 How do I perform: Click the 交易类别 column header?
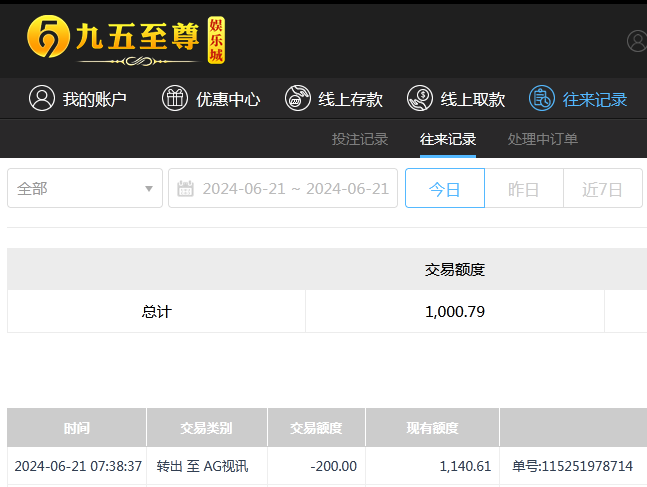pyautogui.click(x=207, y=428)
